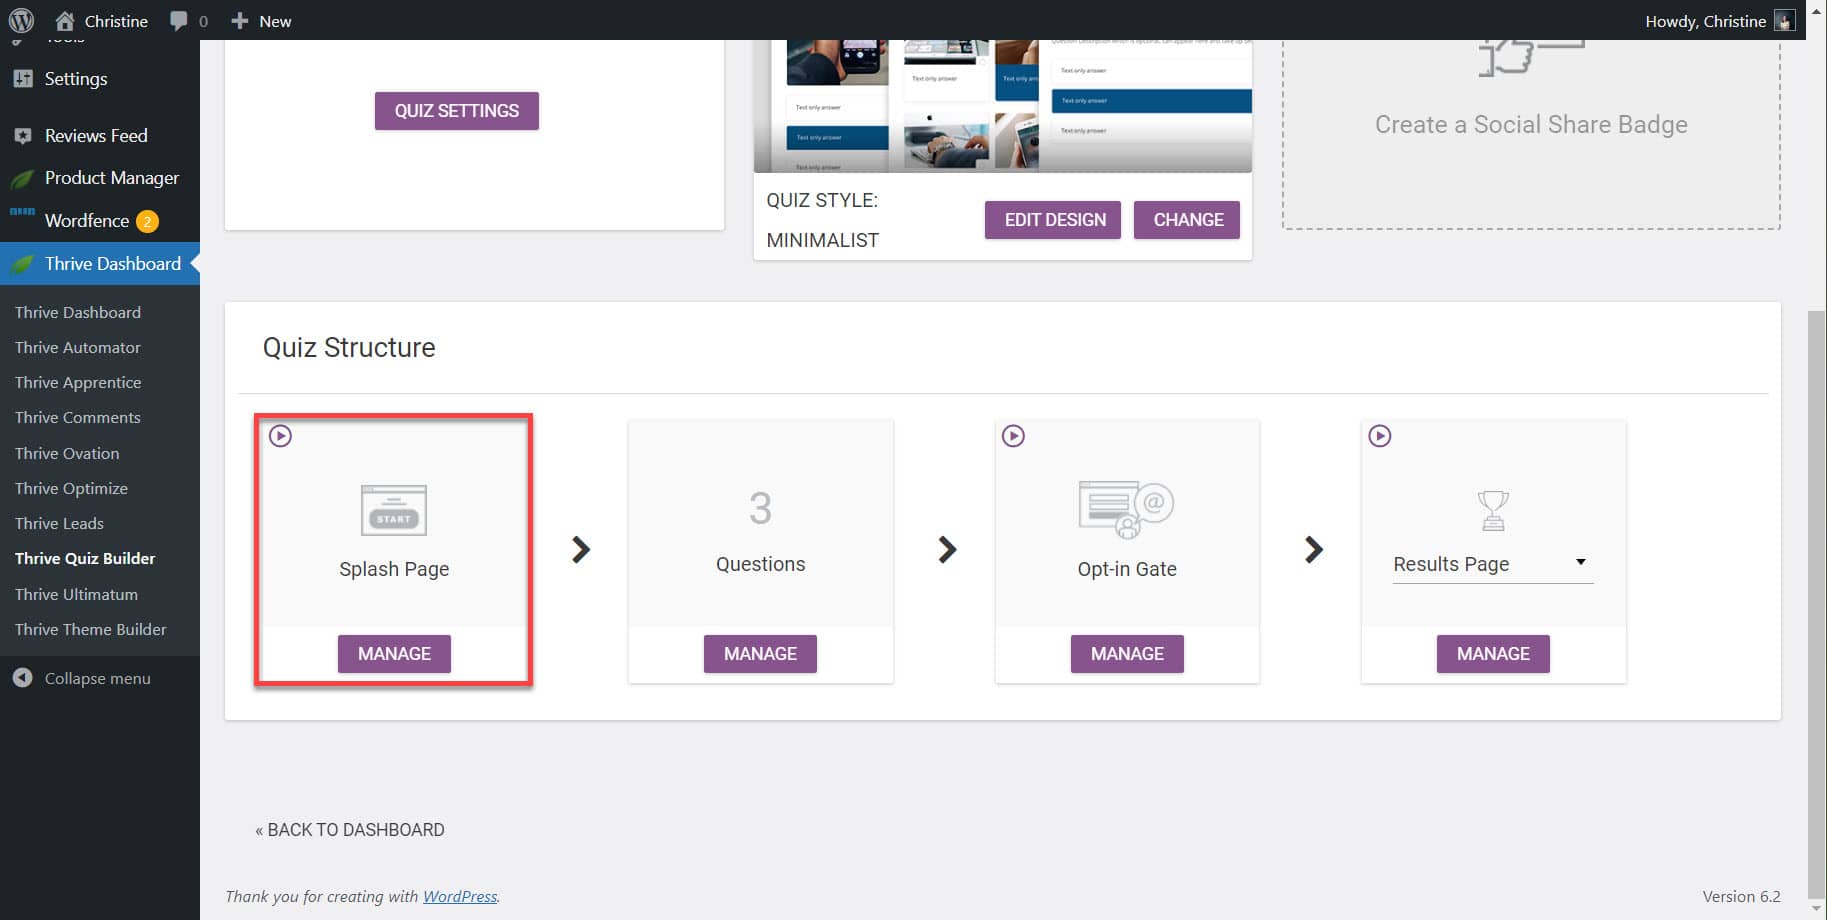Click the WordPress logo icon
The width and height of the screenshot is (1827, 920).
click(x=21, y=20)
